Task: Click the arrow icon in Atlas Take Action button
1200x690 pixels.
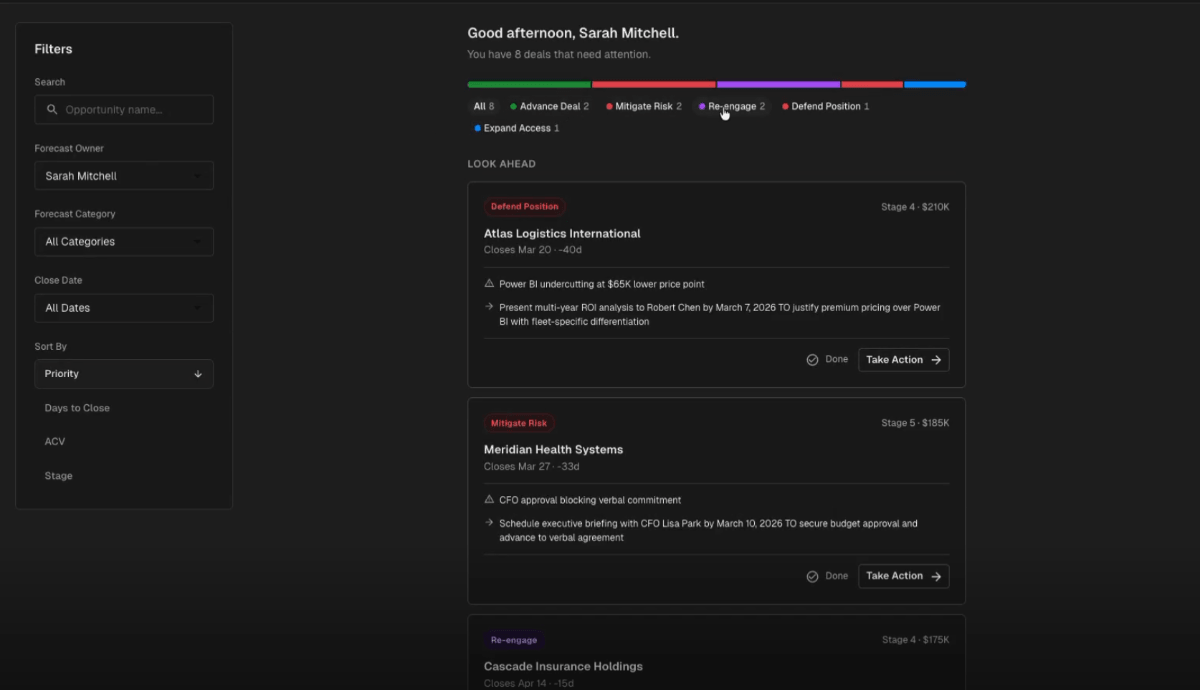Action: point(936,360)
